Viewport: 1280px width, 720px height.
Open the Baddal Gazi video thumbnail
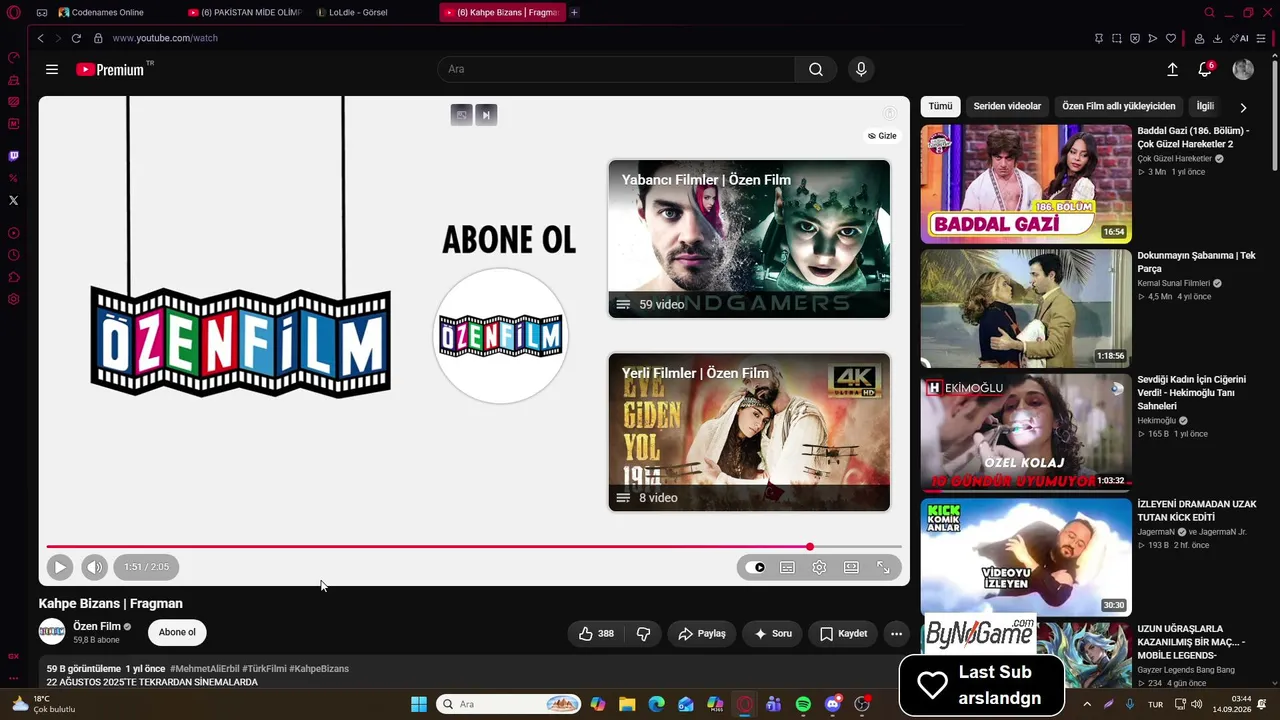click(x=1026, y=184)
